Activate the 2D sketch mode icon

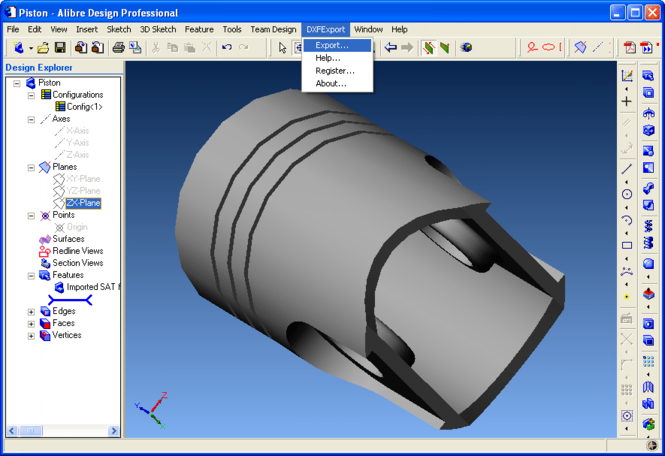[x=627, y=76]
